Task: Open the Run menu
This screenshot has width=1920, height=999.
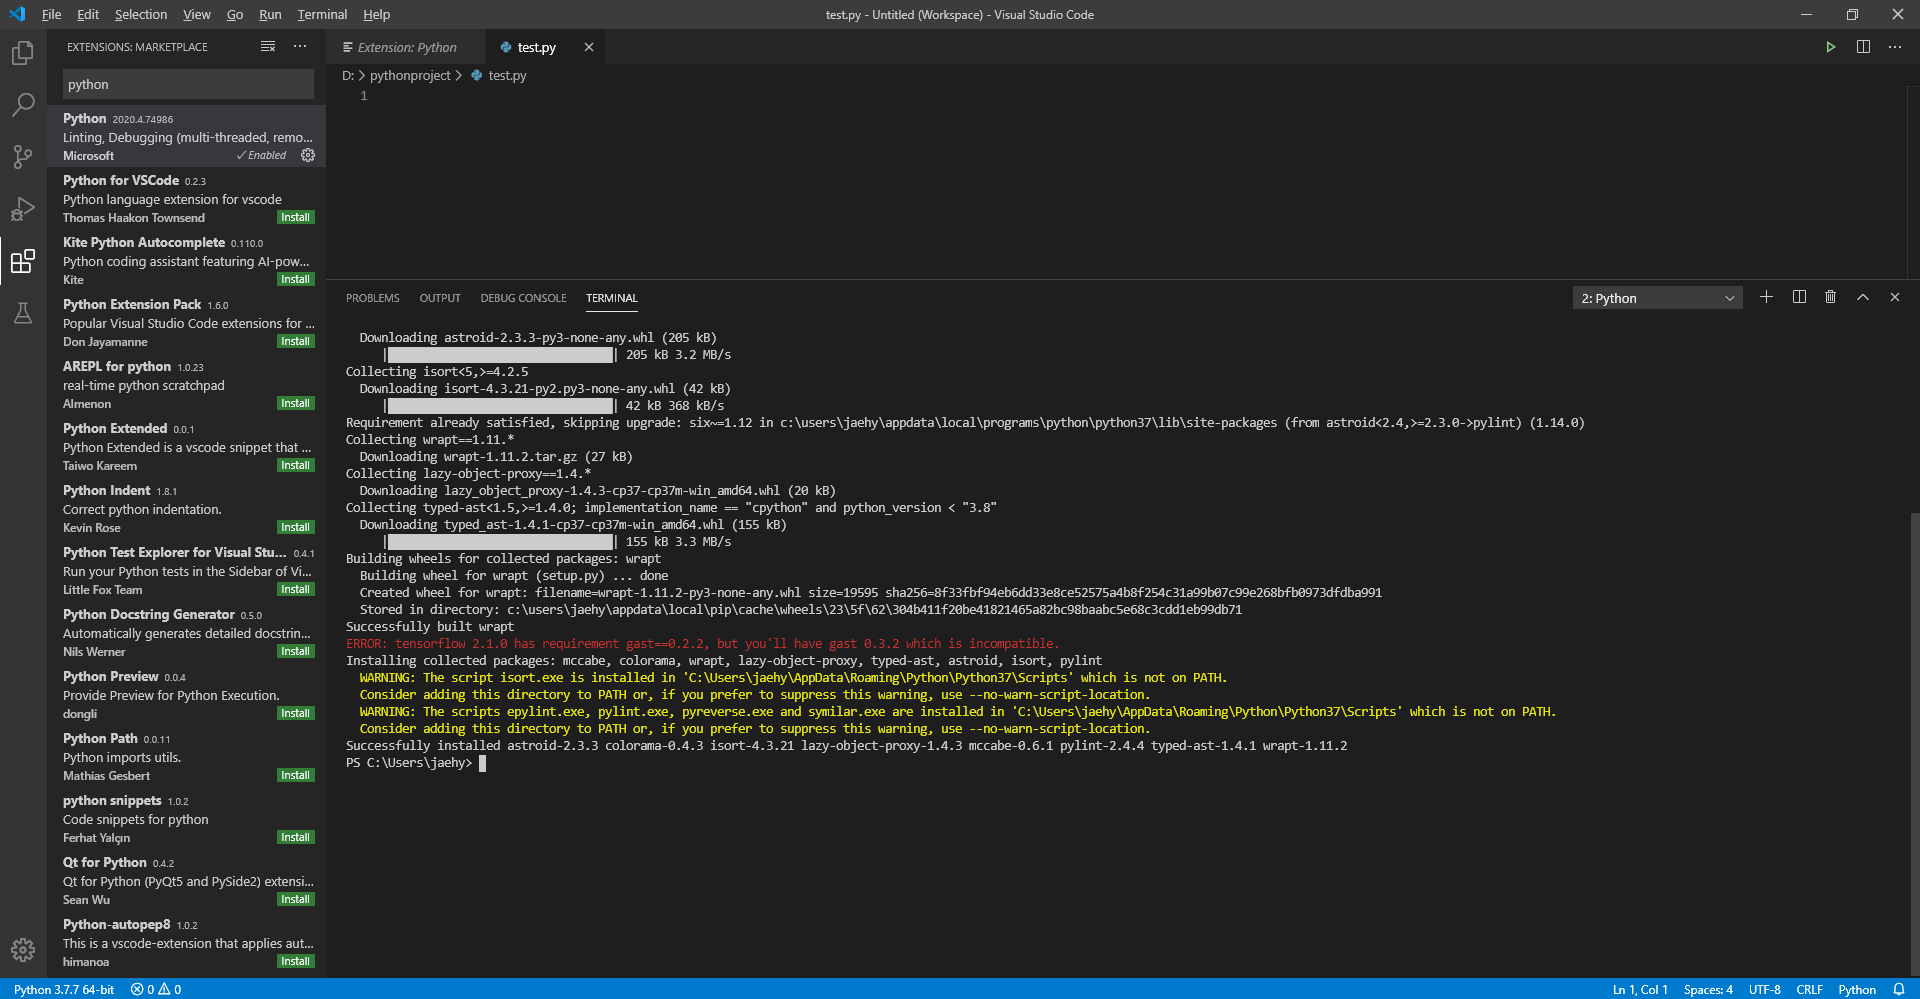Action: click(270, 14)
